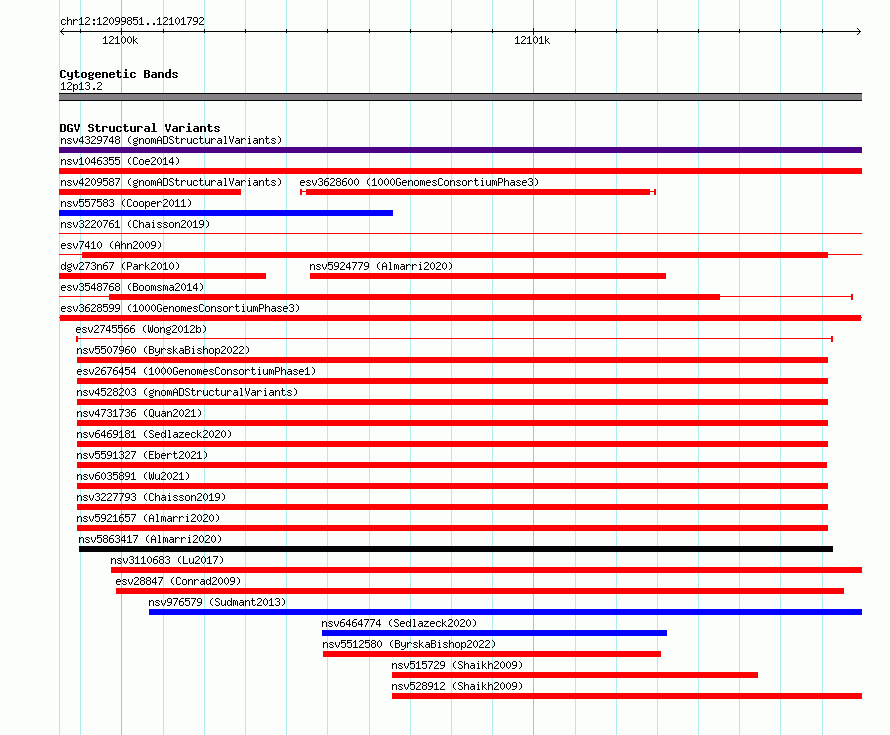Click nsv4528203 gnomADStructuralVariants label
This screenshot has height=735, width=890.
point(187,392)
